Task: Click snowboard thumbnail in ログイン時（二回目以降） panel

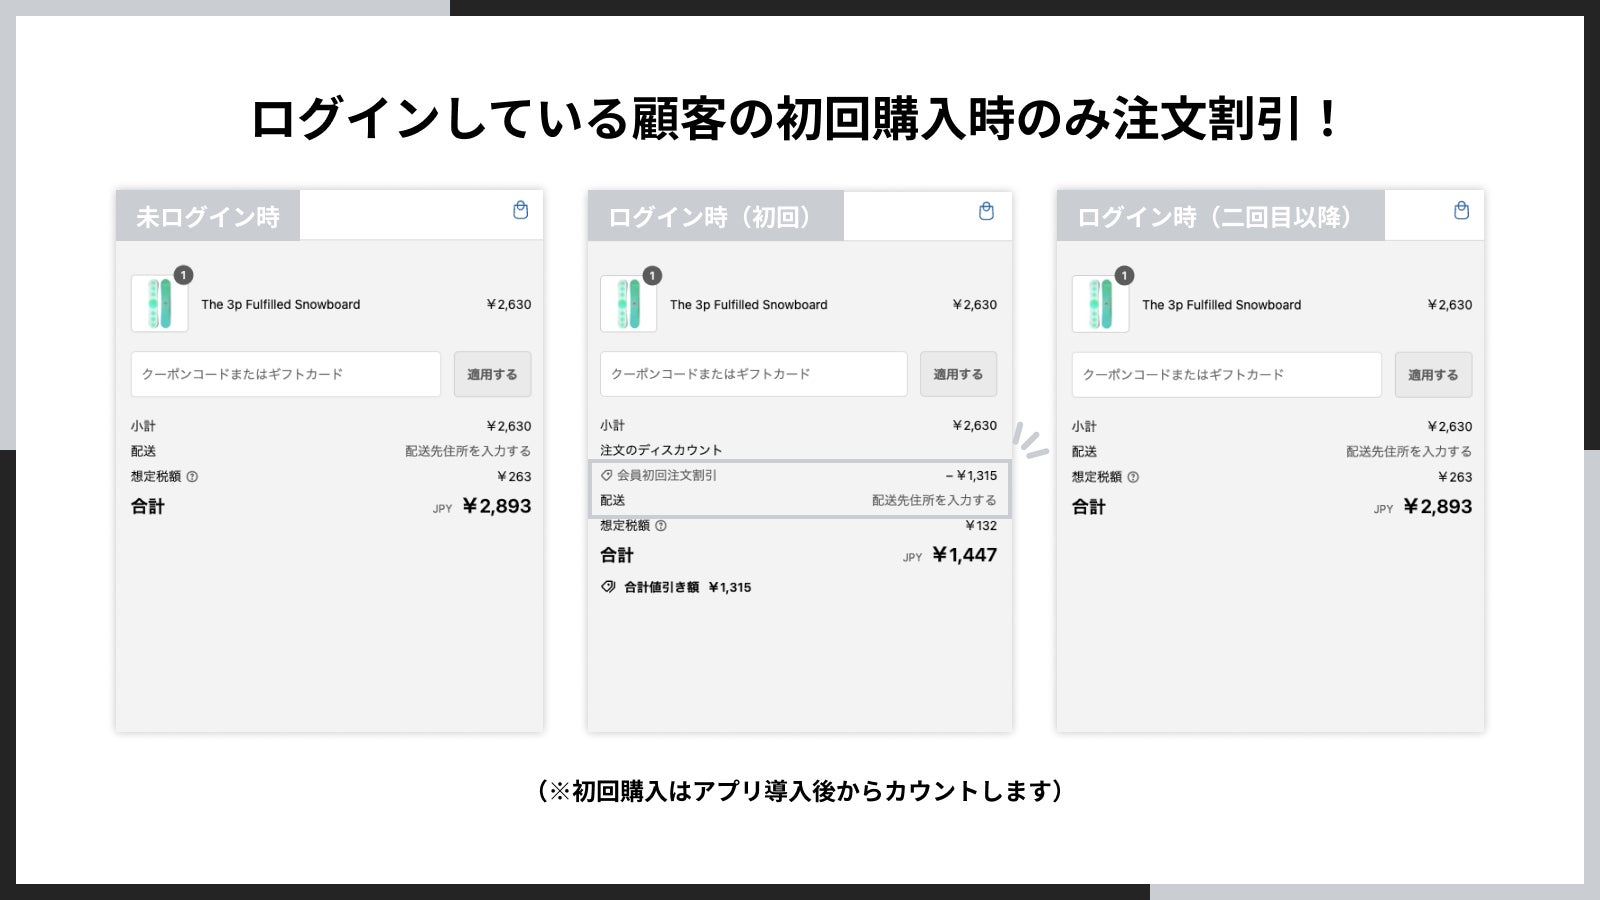Action: pyautogui.click(x=1100, y=304)
